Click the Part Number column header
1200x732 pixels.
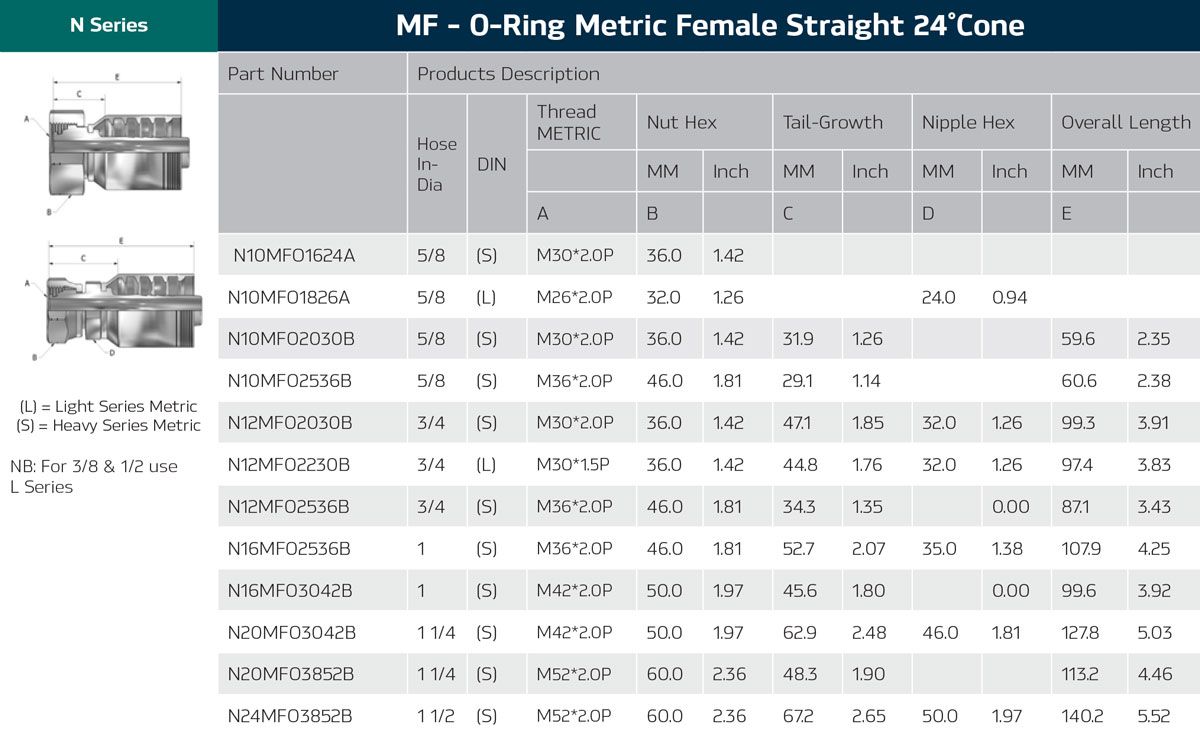[x=283, y=74]
